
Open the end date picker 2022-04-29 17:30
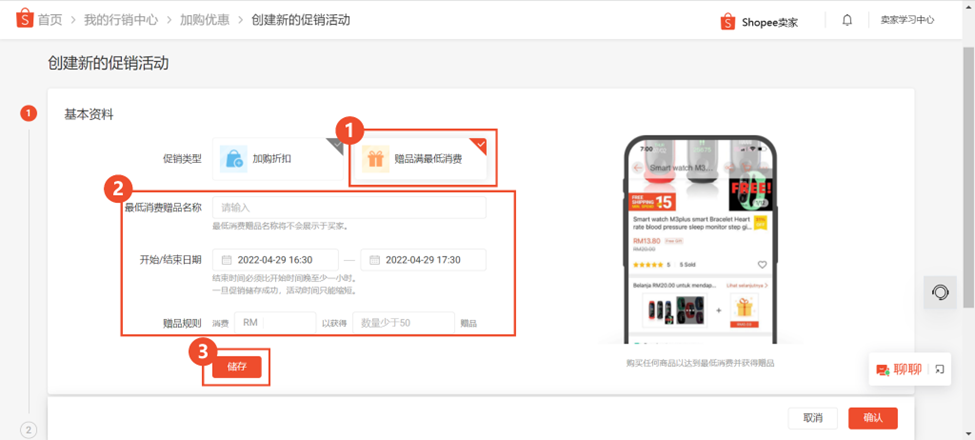[x=423, y=260]
